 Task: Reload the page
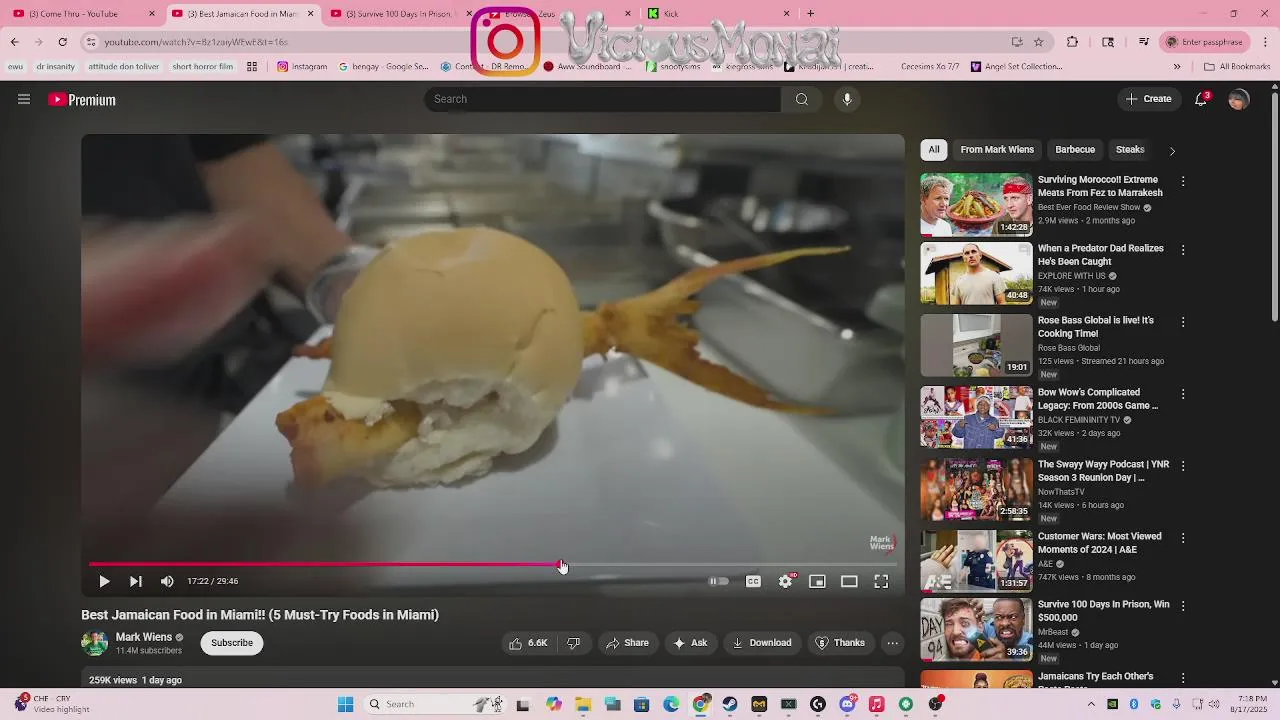[62, 42]
